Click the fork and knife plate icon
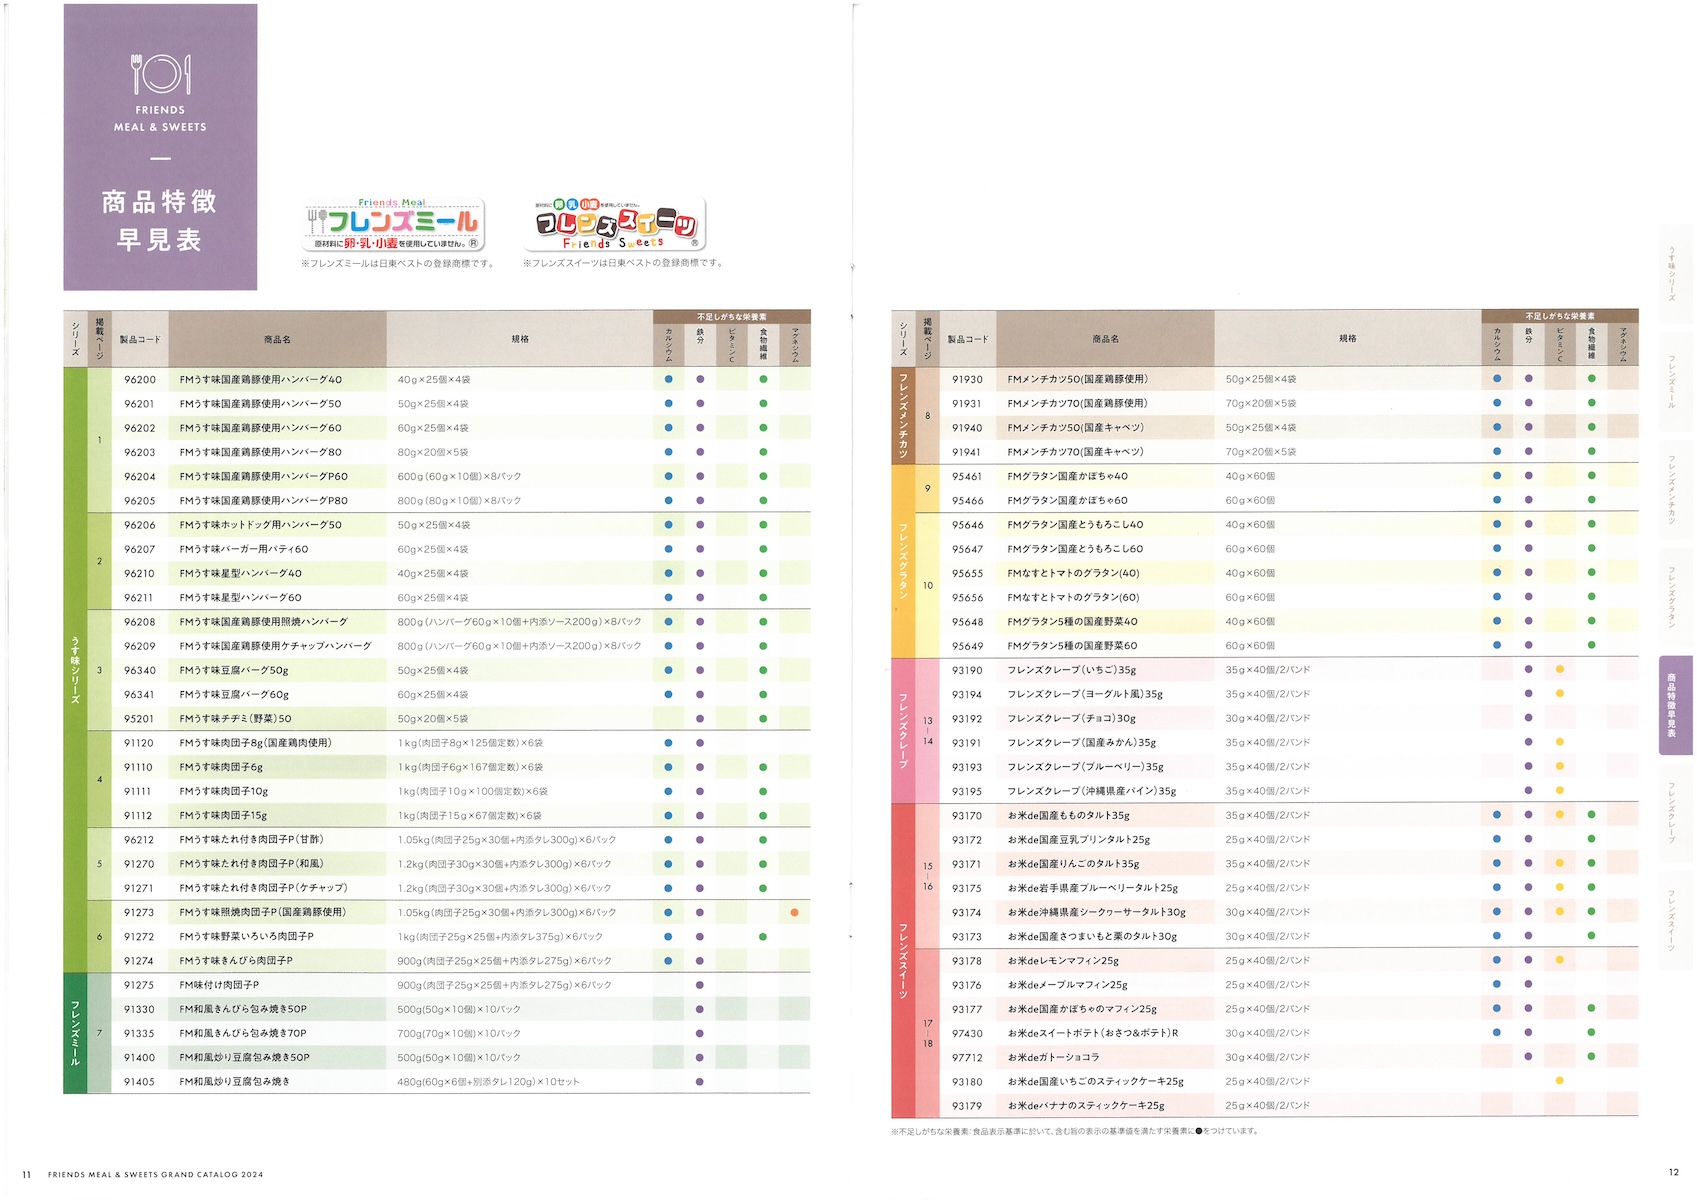Screen dimensions: 1697x1200 click(x=160, y=74)
